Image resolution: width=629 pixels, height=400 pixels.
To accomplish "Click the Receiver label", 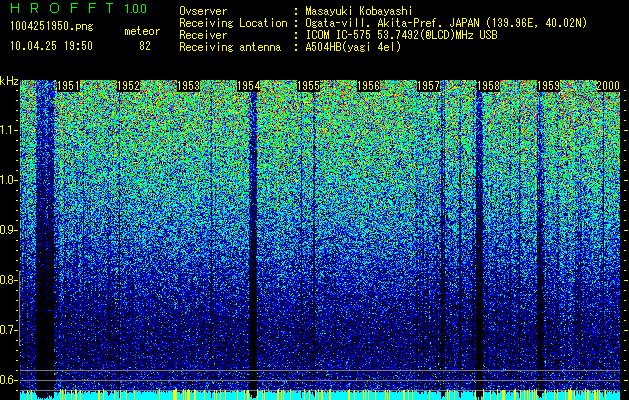I will (203, 35).
